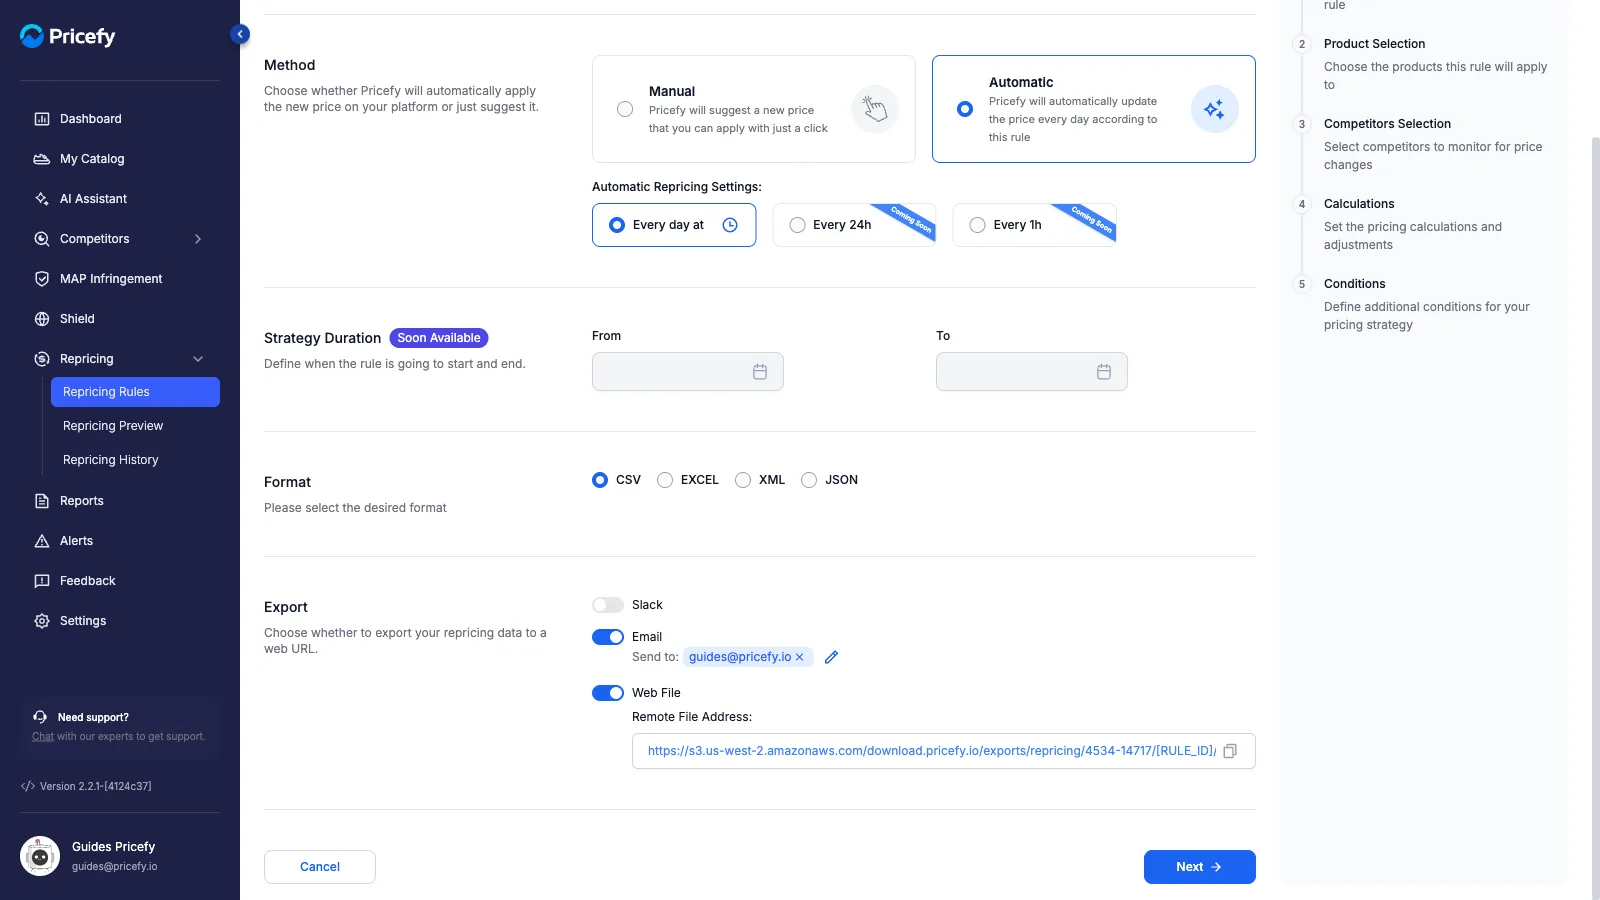The image size is (1600, 900).
Task: Click the Soon Available badge
Action: pos(439,338)
